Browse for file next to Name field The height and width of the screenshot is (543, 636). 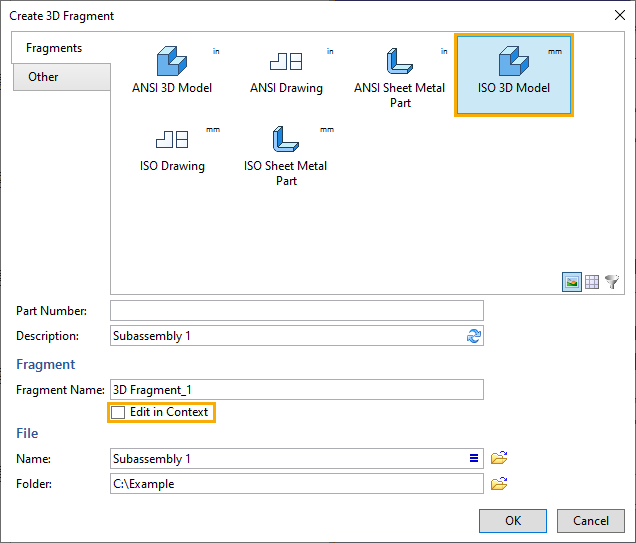coord(499,458)
